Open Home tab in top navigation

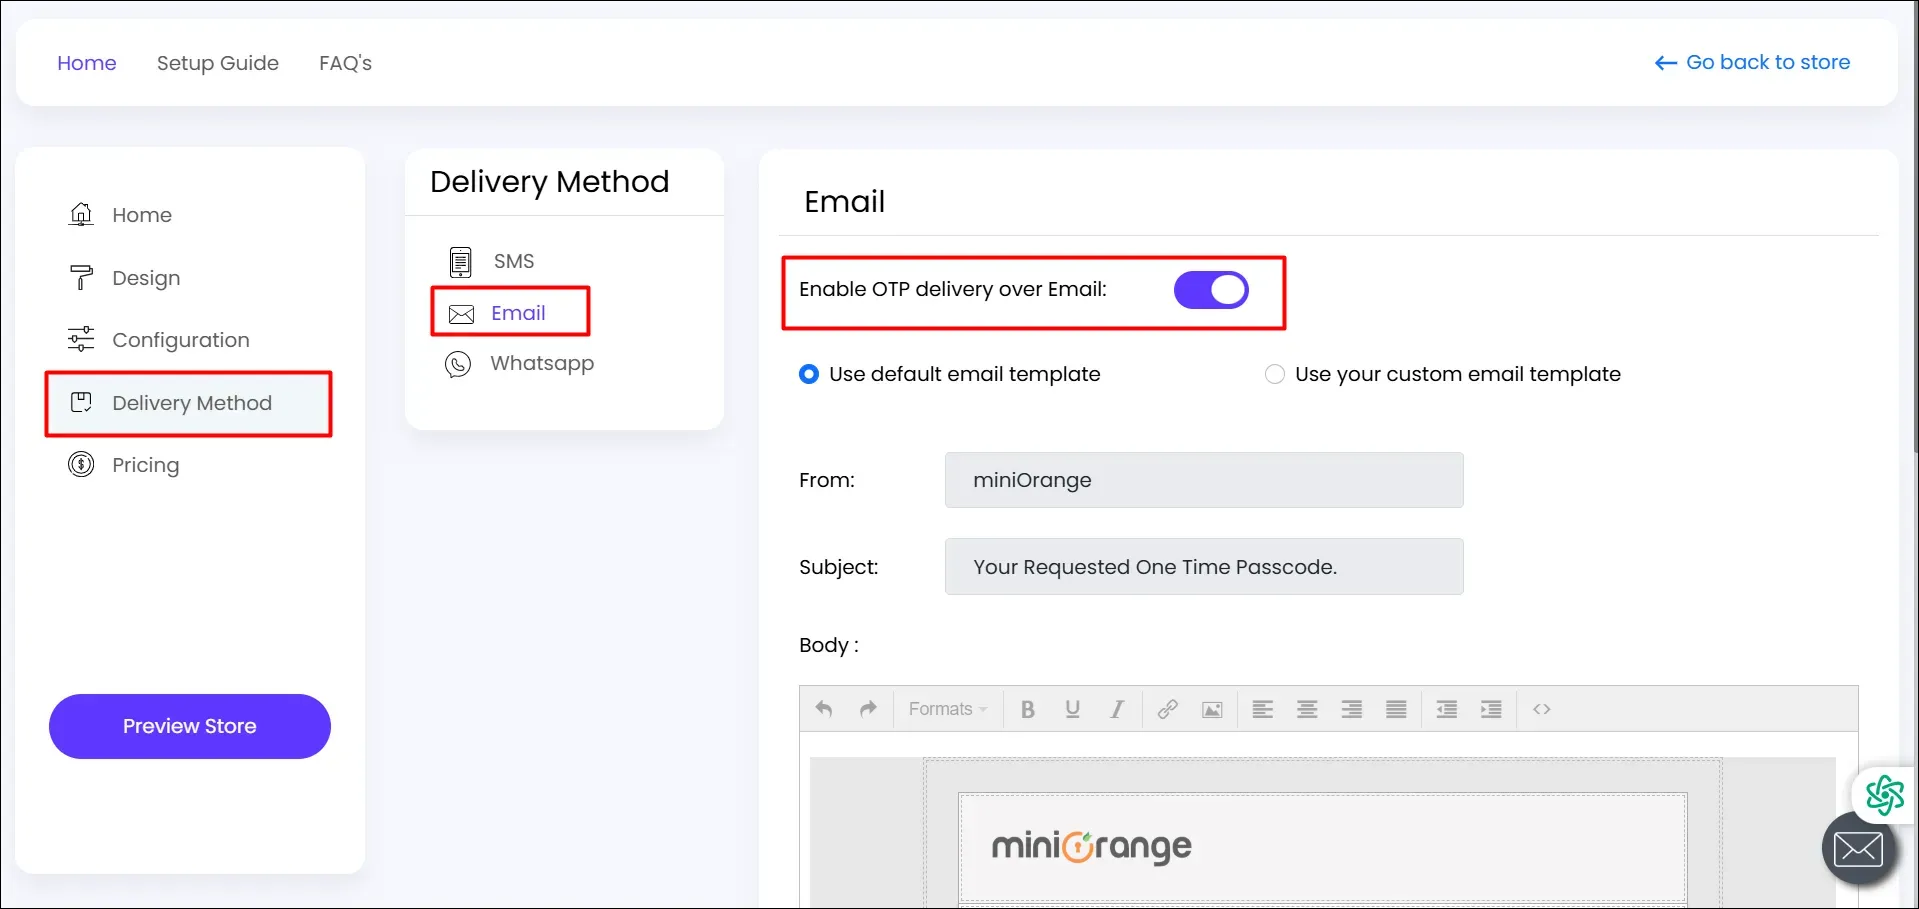click(x=87, y=63)
